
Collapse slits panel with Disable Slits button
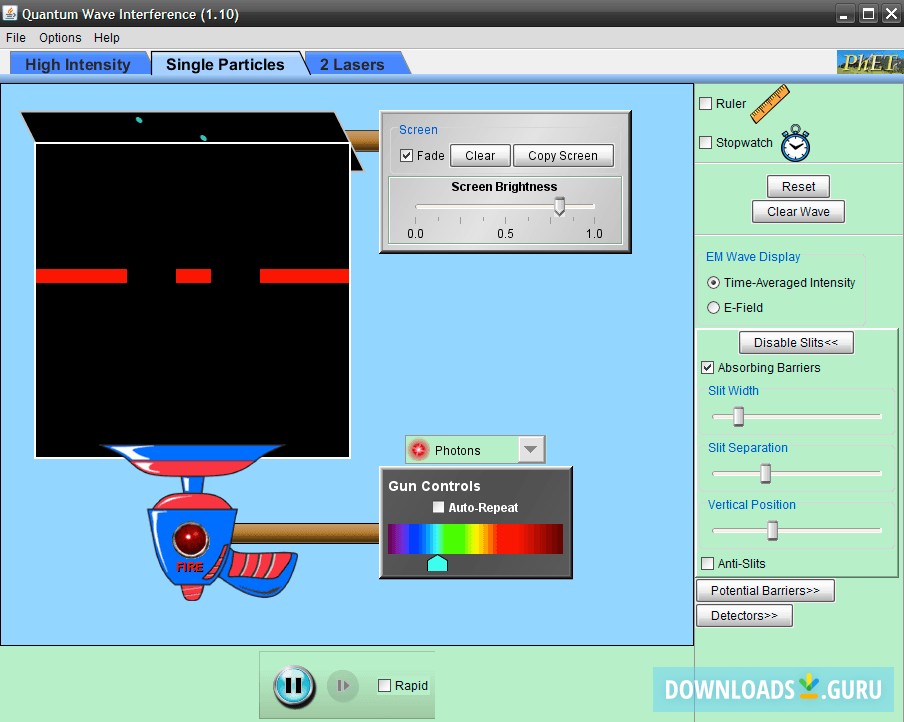pyautogui.click(x=796, y=343)
